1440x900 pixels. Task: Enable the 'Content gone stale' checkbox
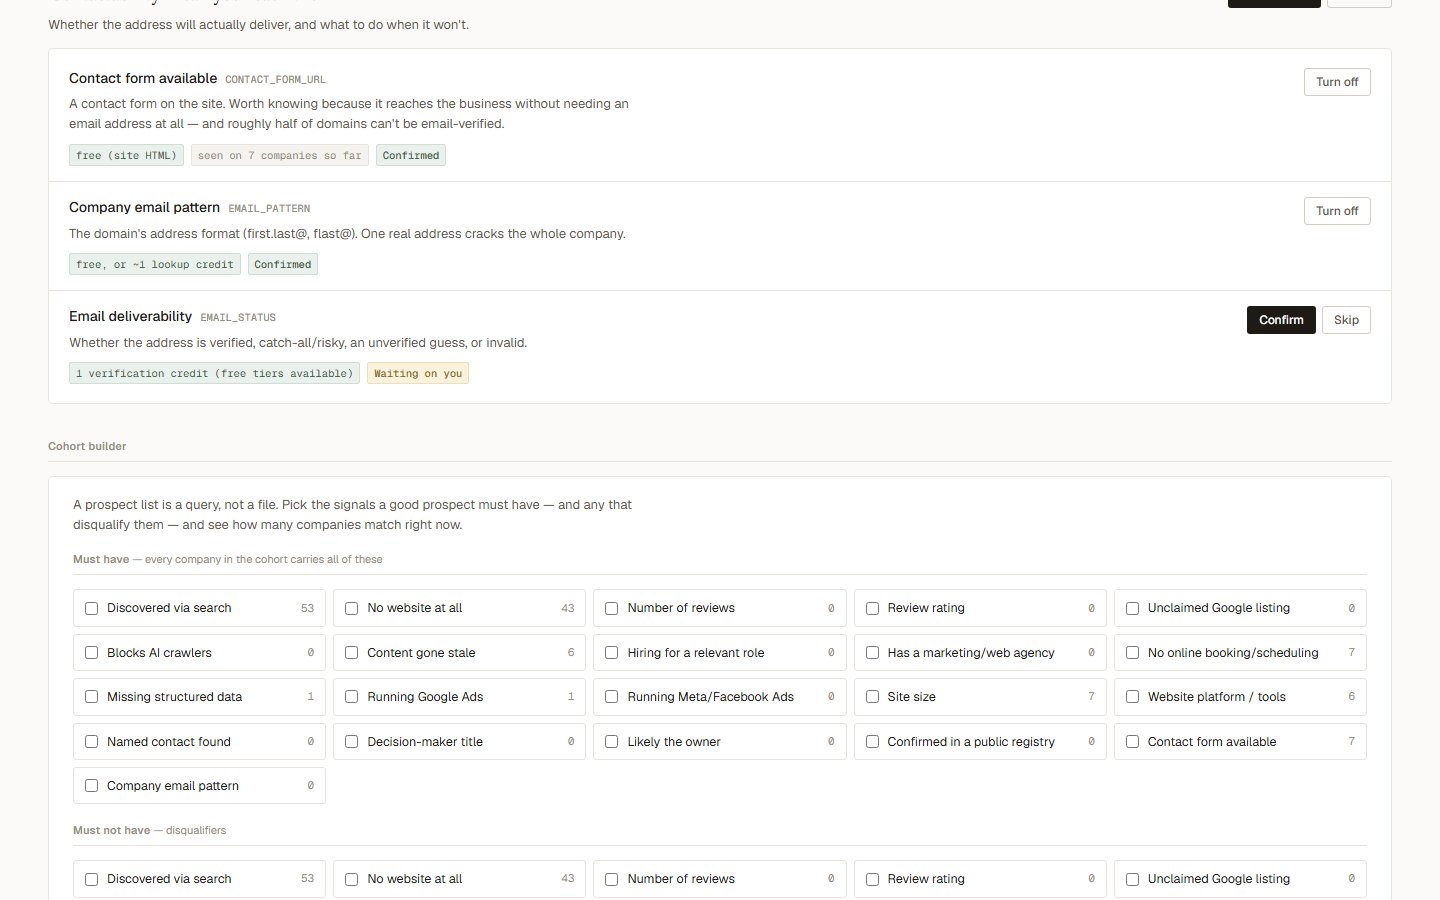coord(352,653)
